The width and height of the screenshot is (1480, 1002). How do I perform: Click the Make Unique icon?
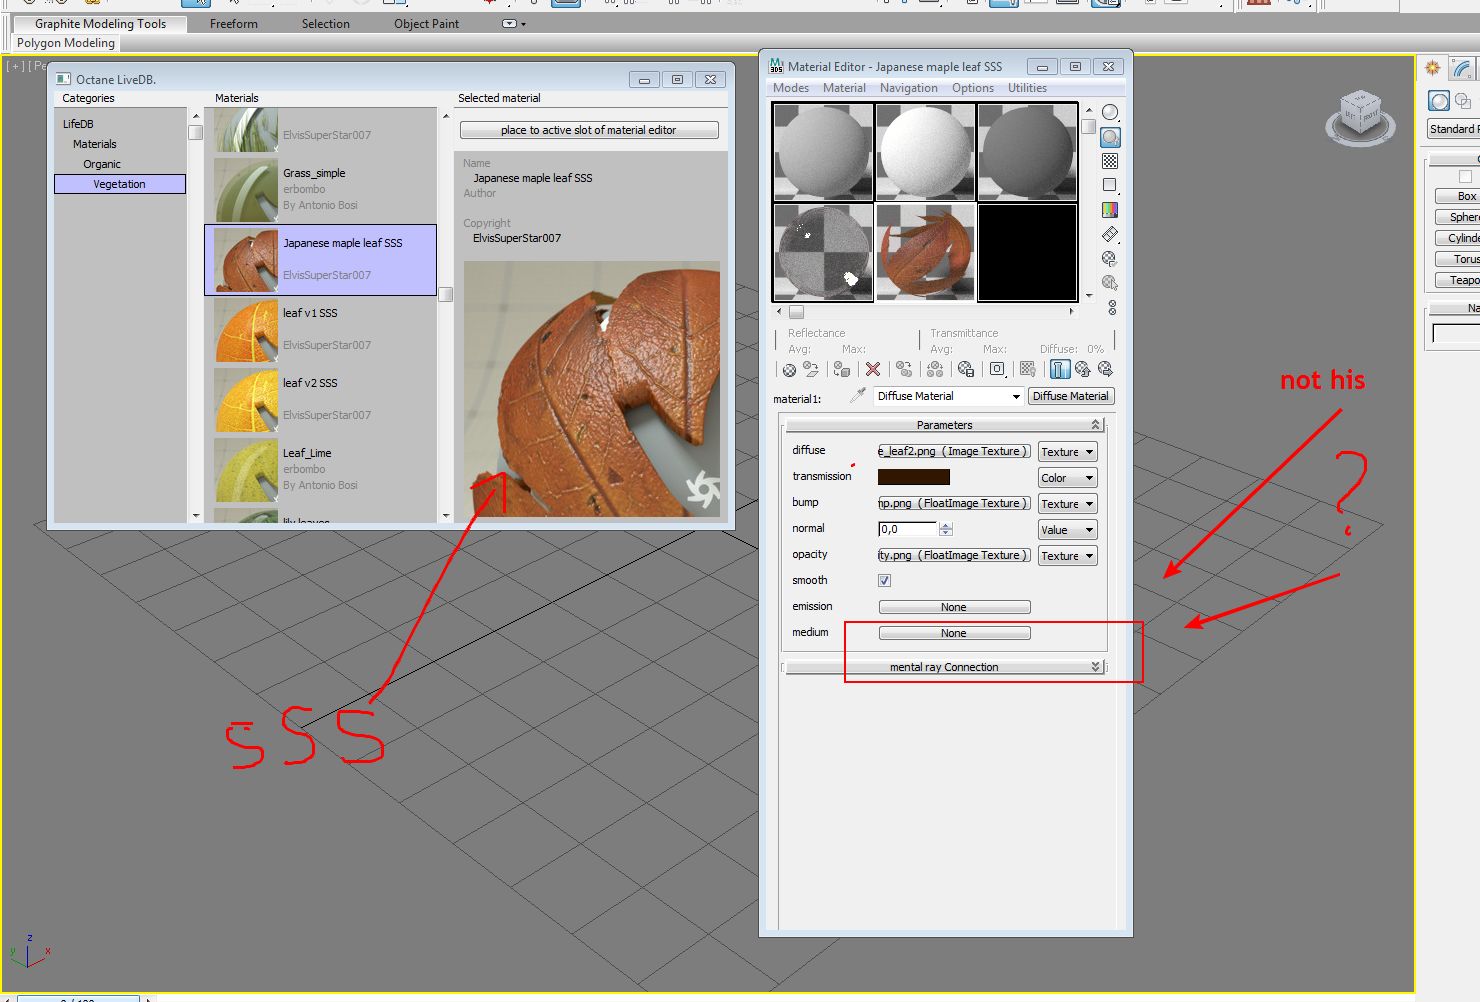[935, 370]
